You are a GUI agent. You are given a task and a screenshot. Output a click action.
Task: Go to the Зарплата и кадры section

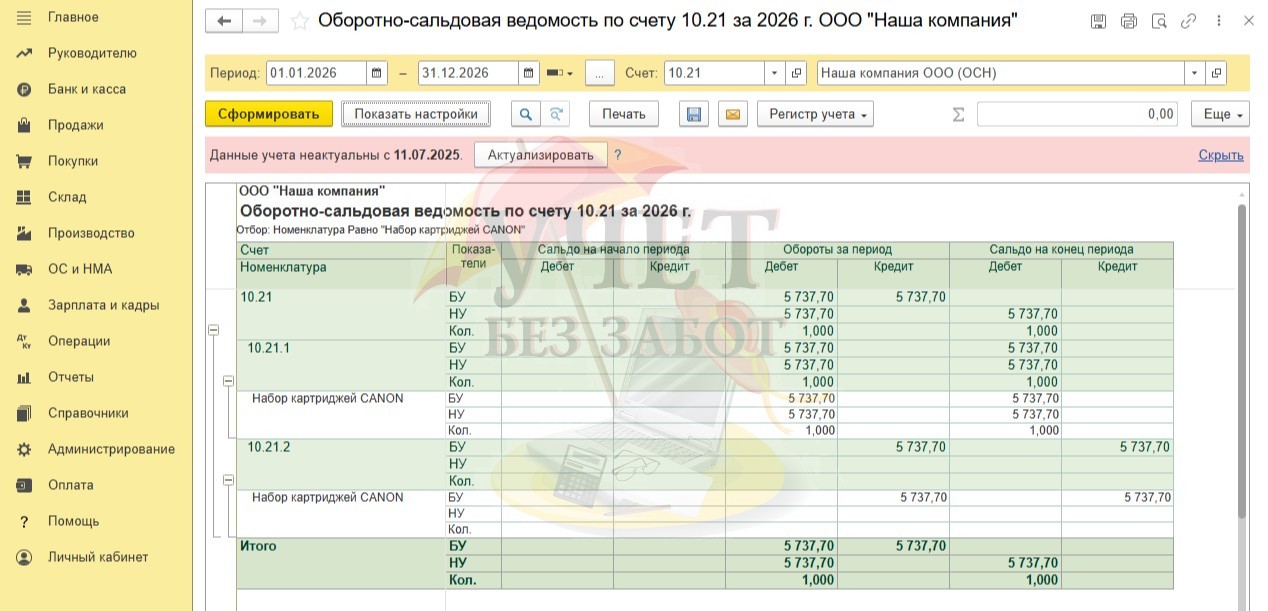(x=103, y=305)
